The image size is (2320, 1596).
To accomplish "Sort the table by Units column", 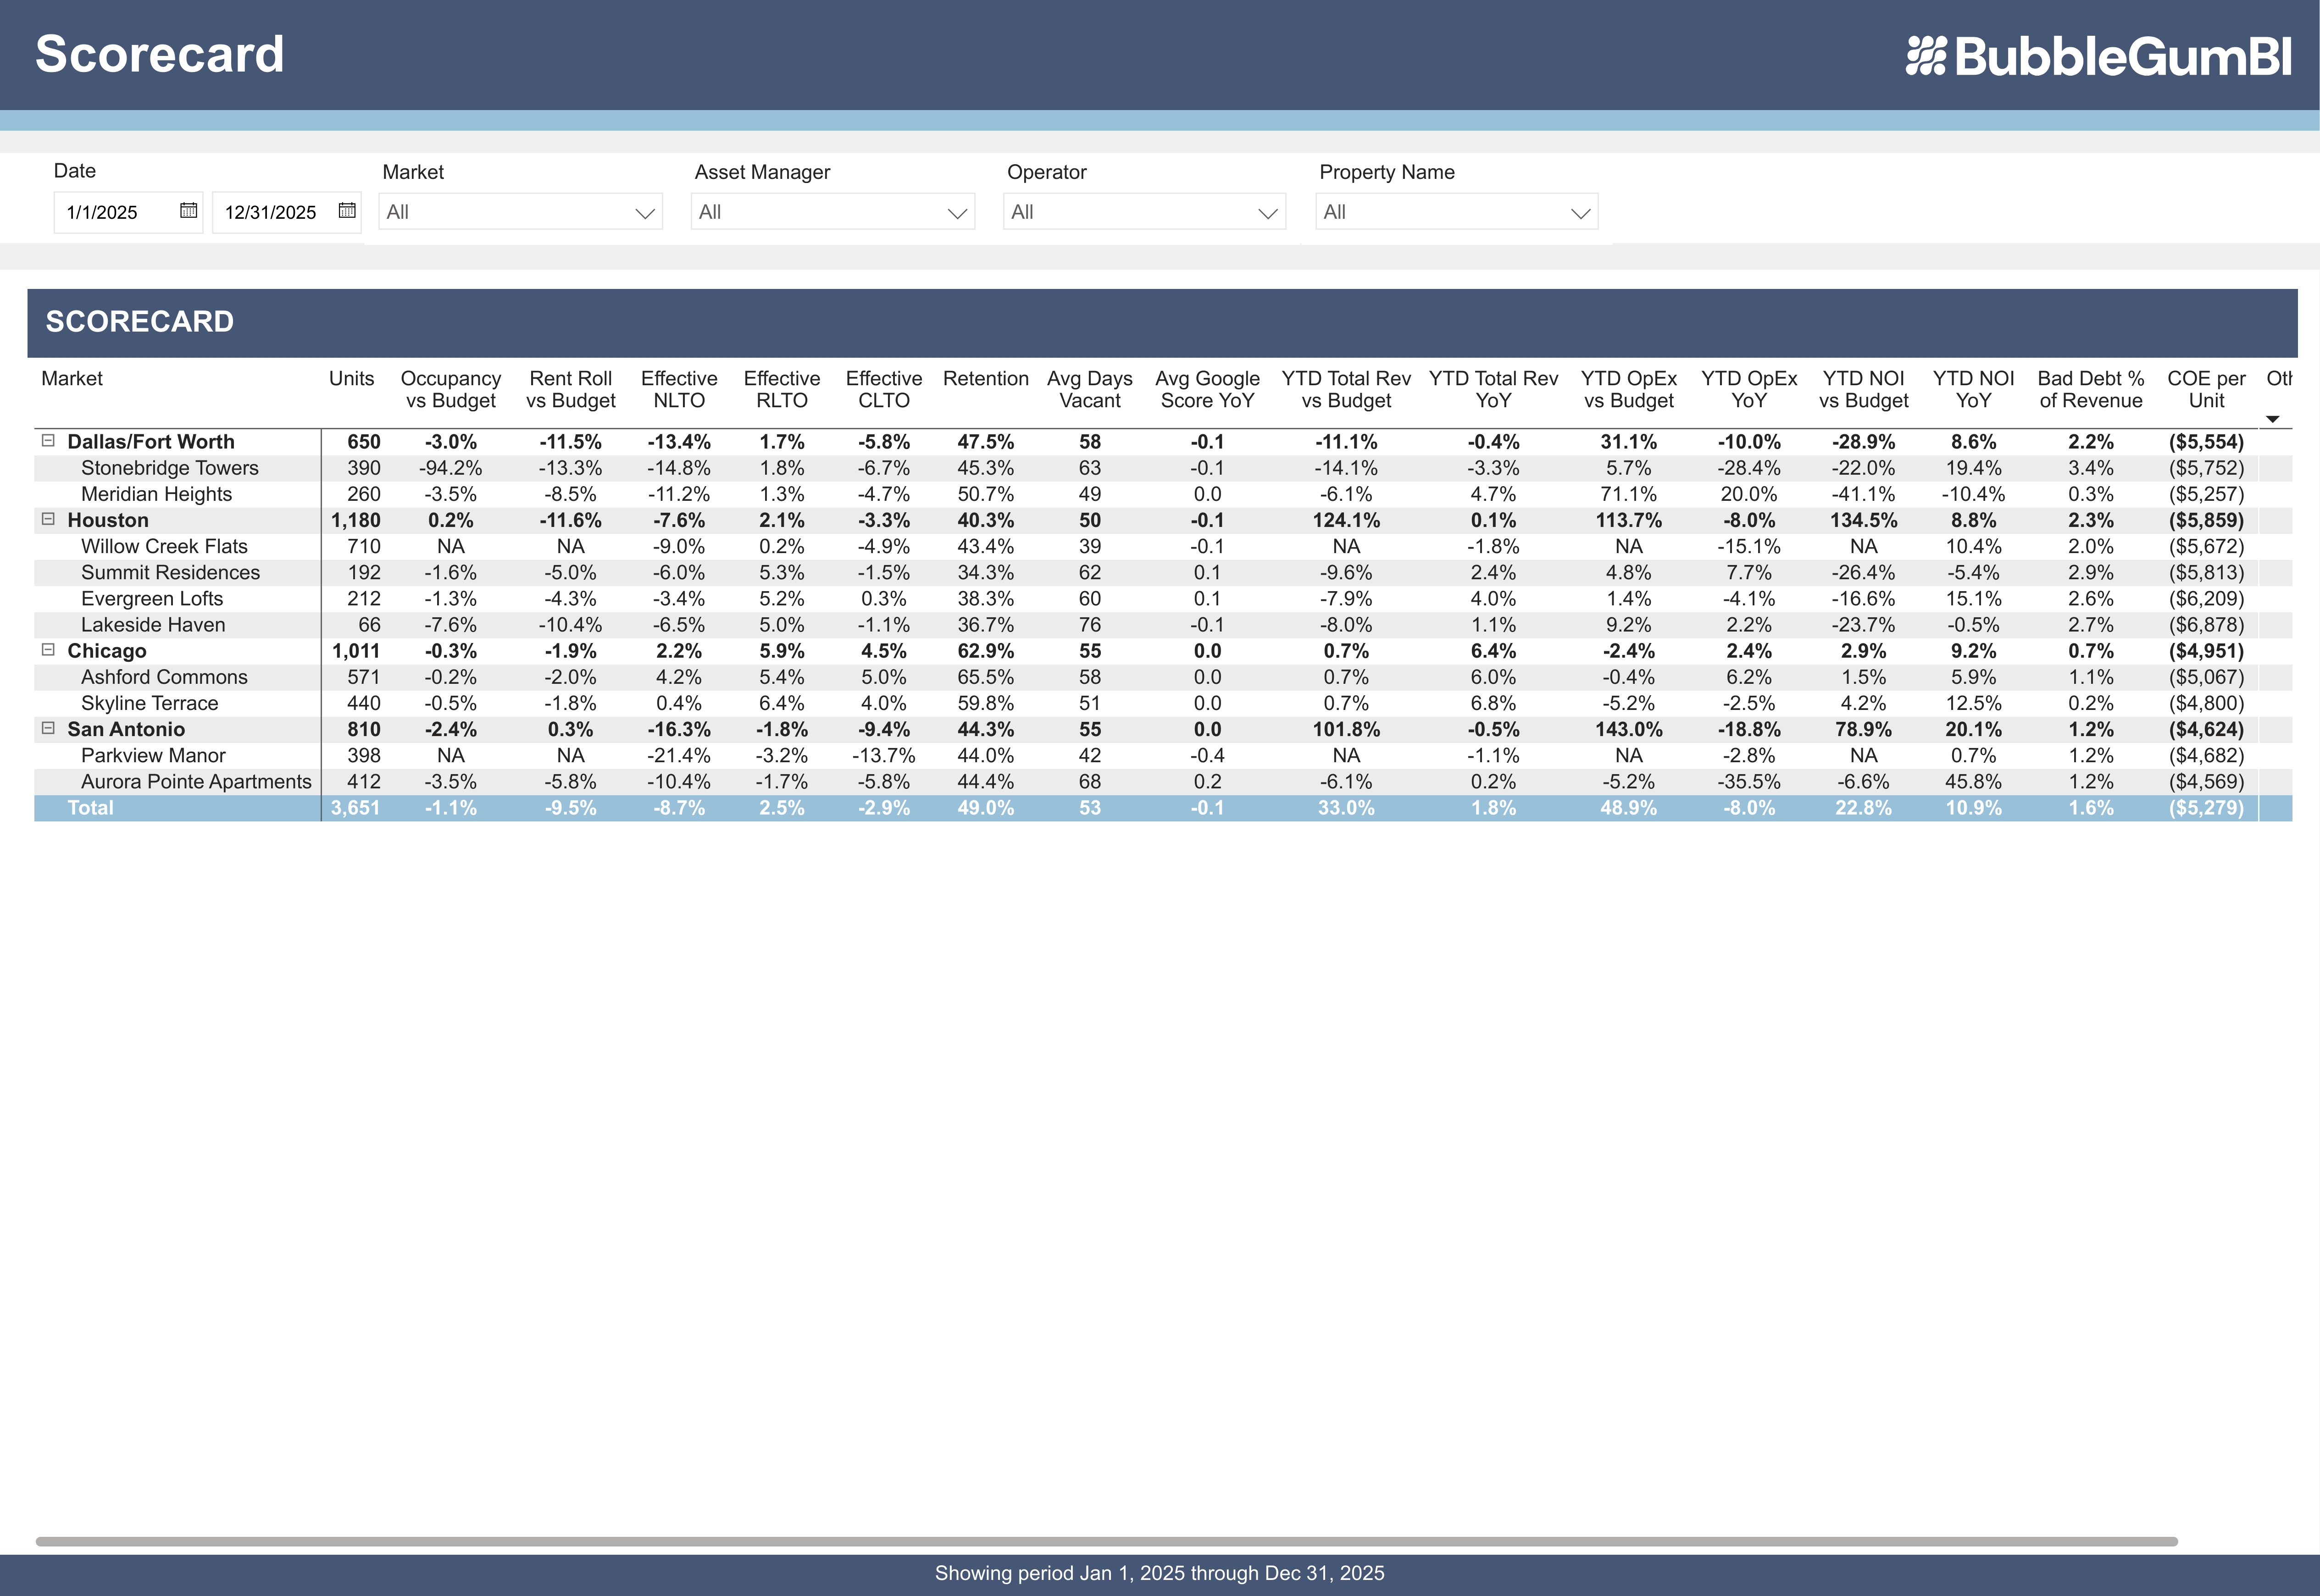I will [x=352, y=378].
